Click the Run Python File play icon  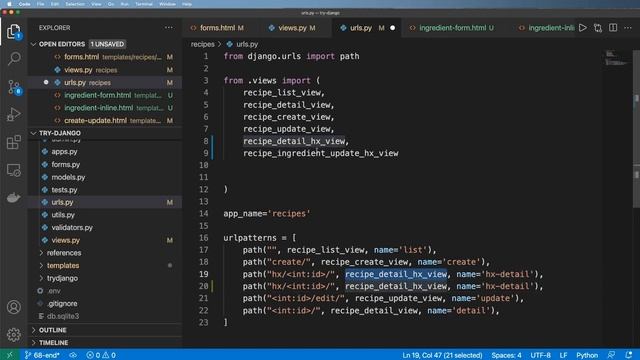(x=582, y=28)
